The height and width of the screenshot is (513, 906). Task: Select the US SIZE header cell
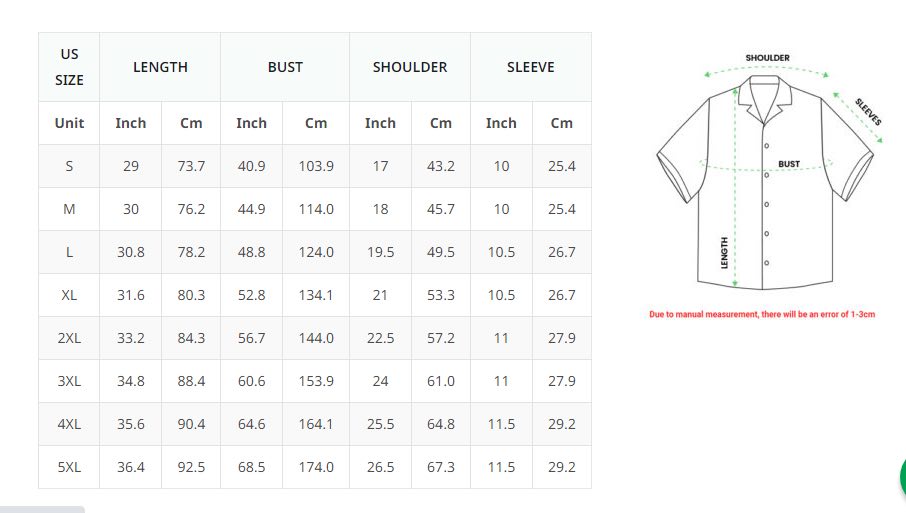pyautogui.click(x=69, y=67)
